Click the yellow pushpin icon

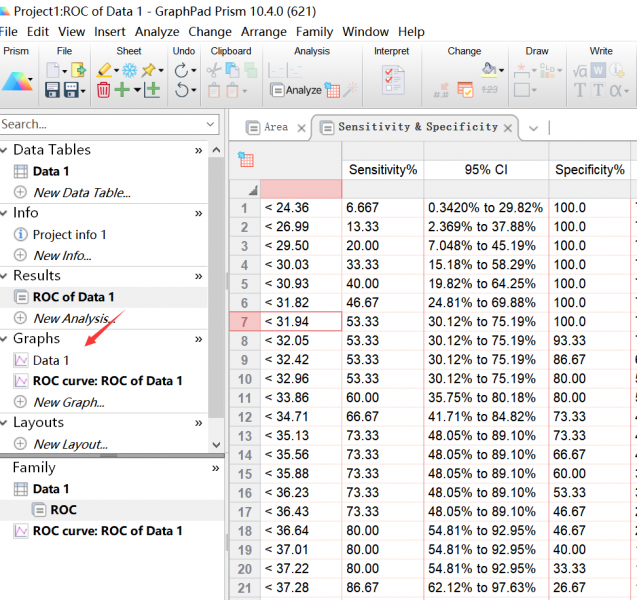click(148, 70)
